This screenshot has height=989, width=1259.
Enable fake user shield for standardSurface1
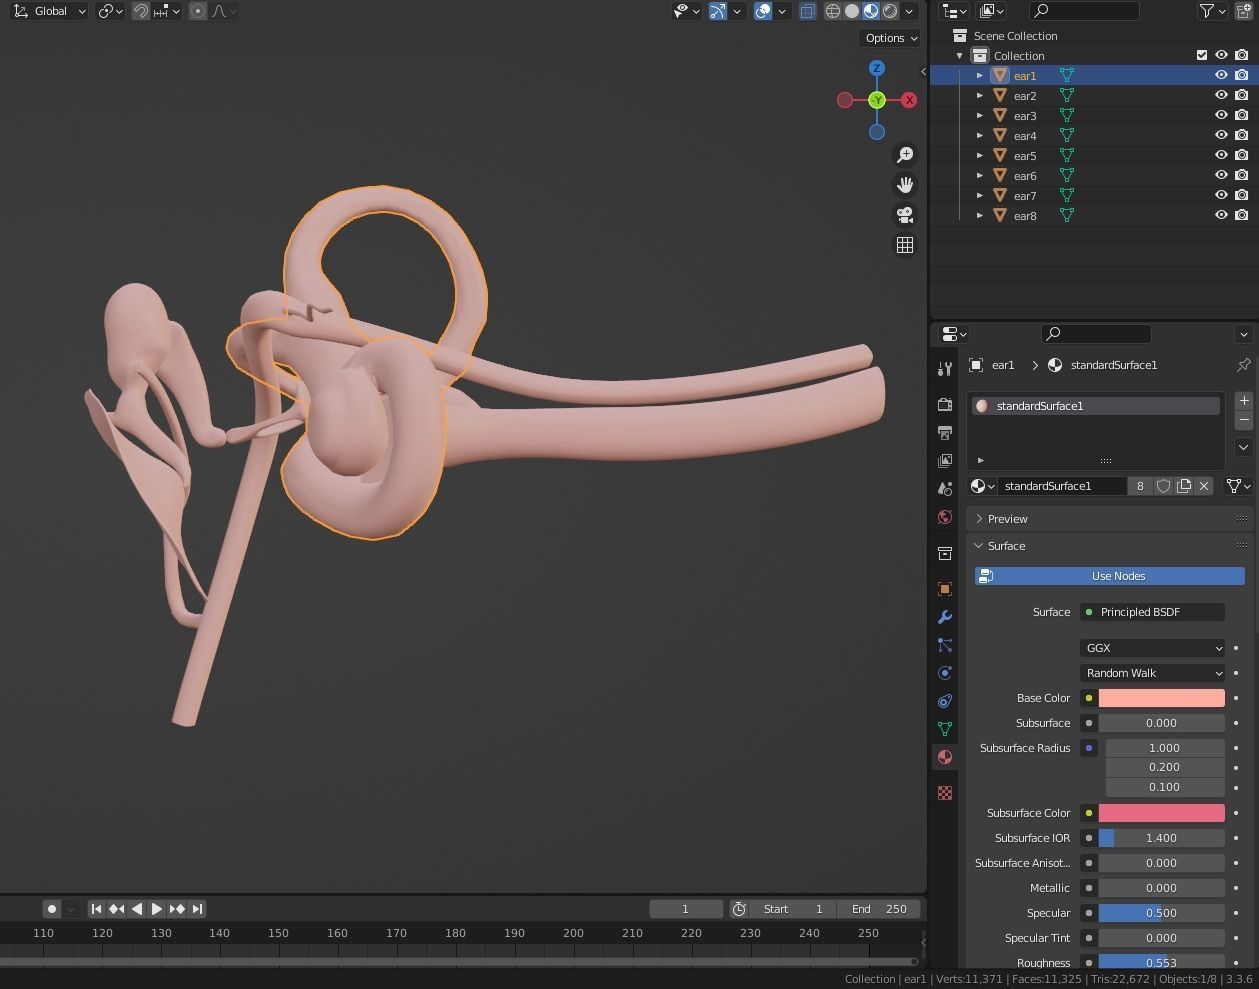[x=1164, y=486]
